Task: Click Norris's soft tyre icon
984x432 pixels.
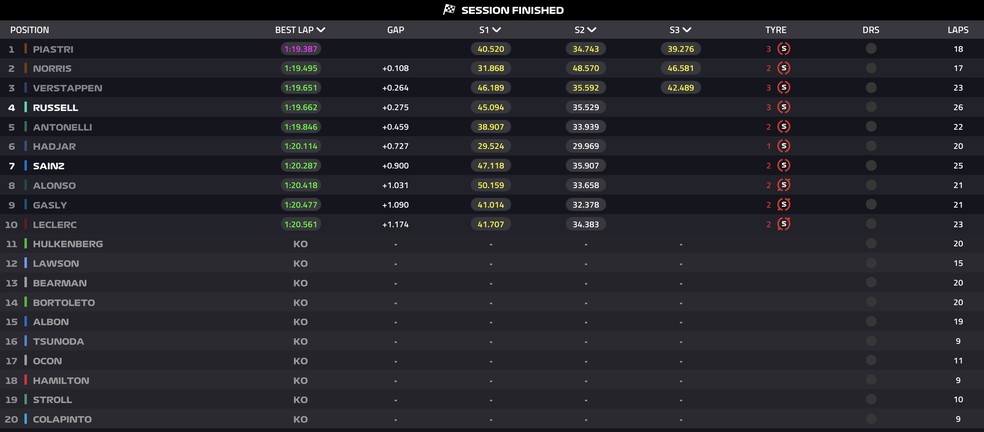Action: point(784,68)
